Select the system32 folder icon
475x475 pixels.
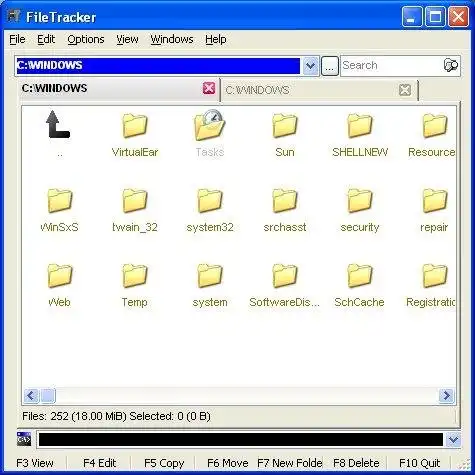coord(210,201)
